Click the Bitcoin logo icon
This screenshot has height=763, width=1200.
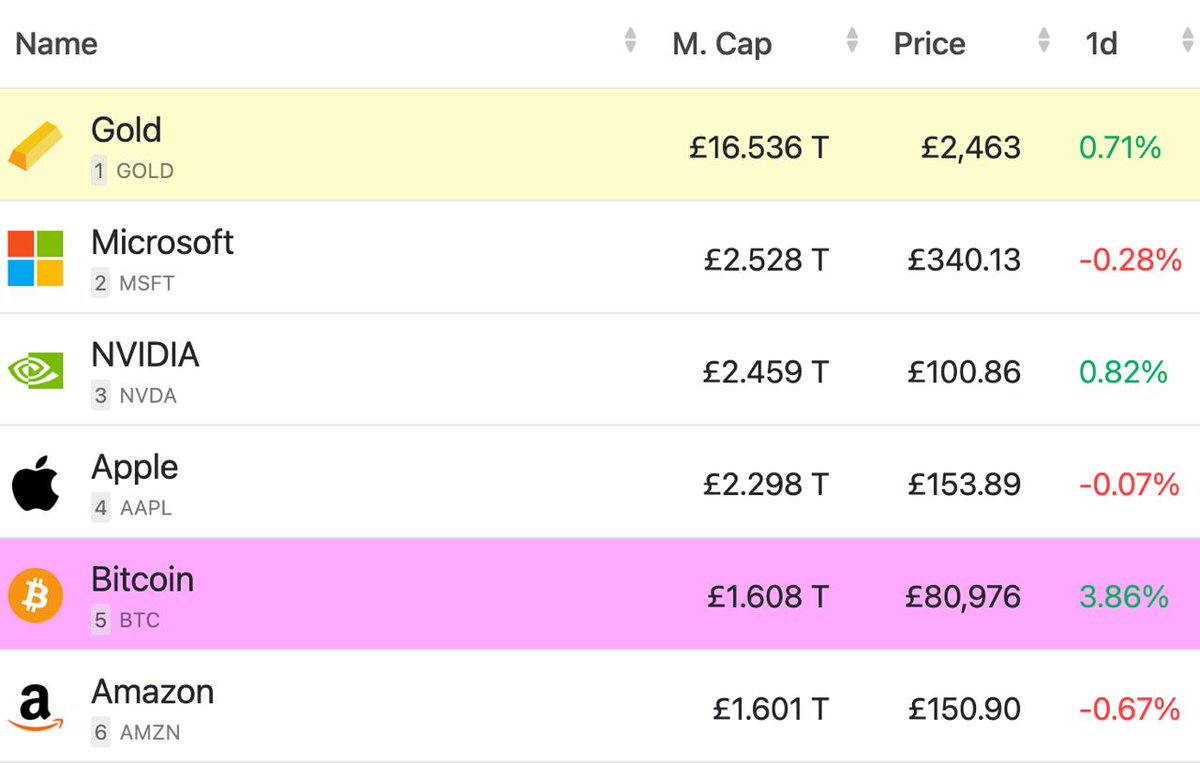pyautogui.click(x=36, y=595)
